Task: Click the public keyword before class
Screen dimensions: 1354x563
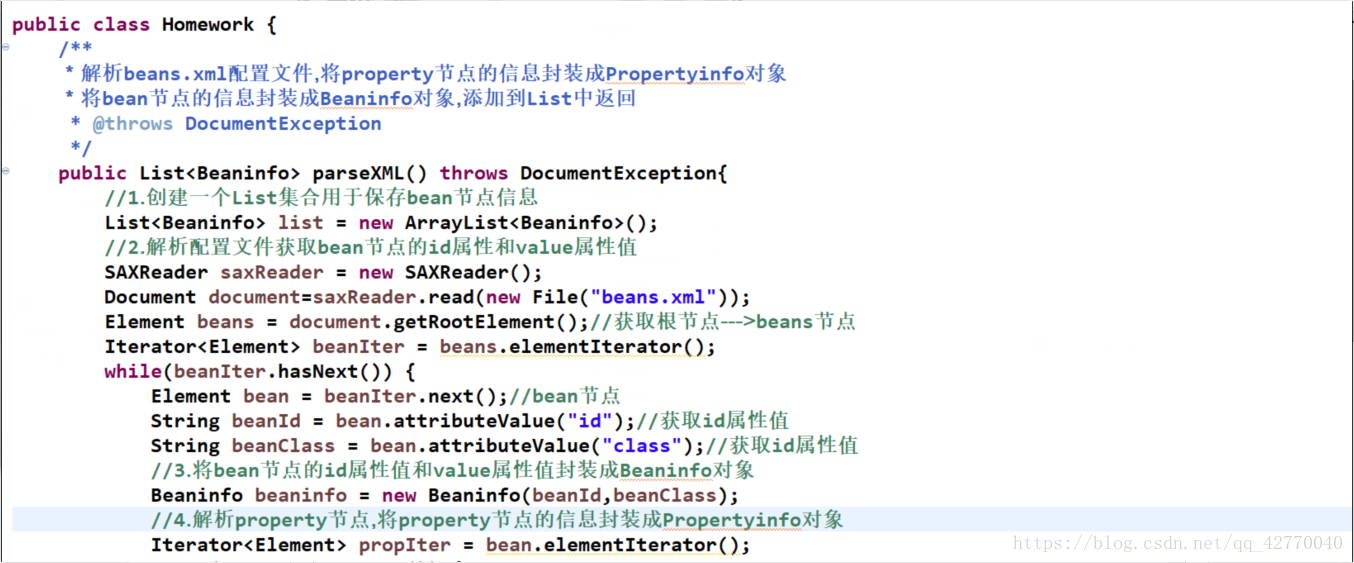Action: click(x=47, y=24)
